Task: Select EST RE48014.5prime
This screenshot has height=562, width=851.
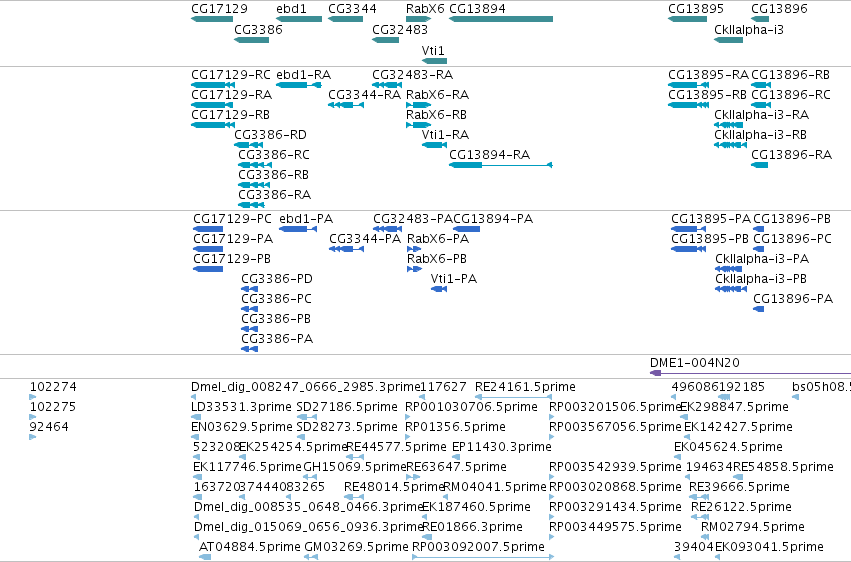Action: 354,497
